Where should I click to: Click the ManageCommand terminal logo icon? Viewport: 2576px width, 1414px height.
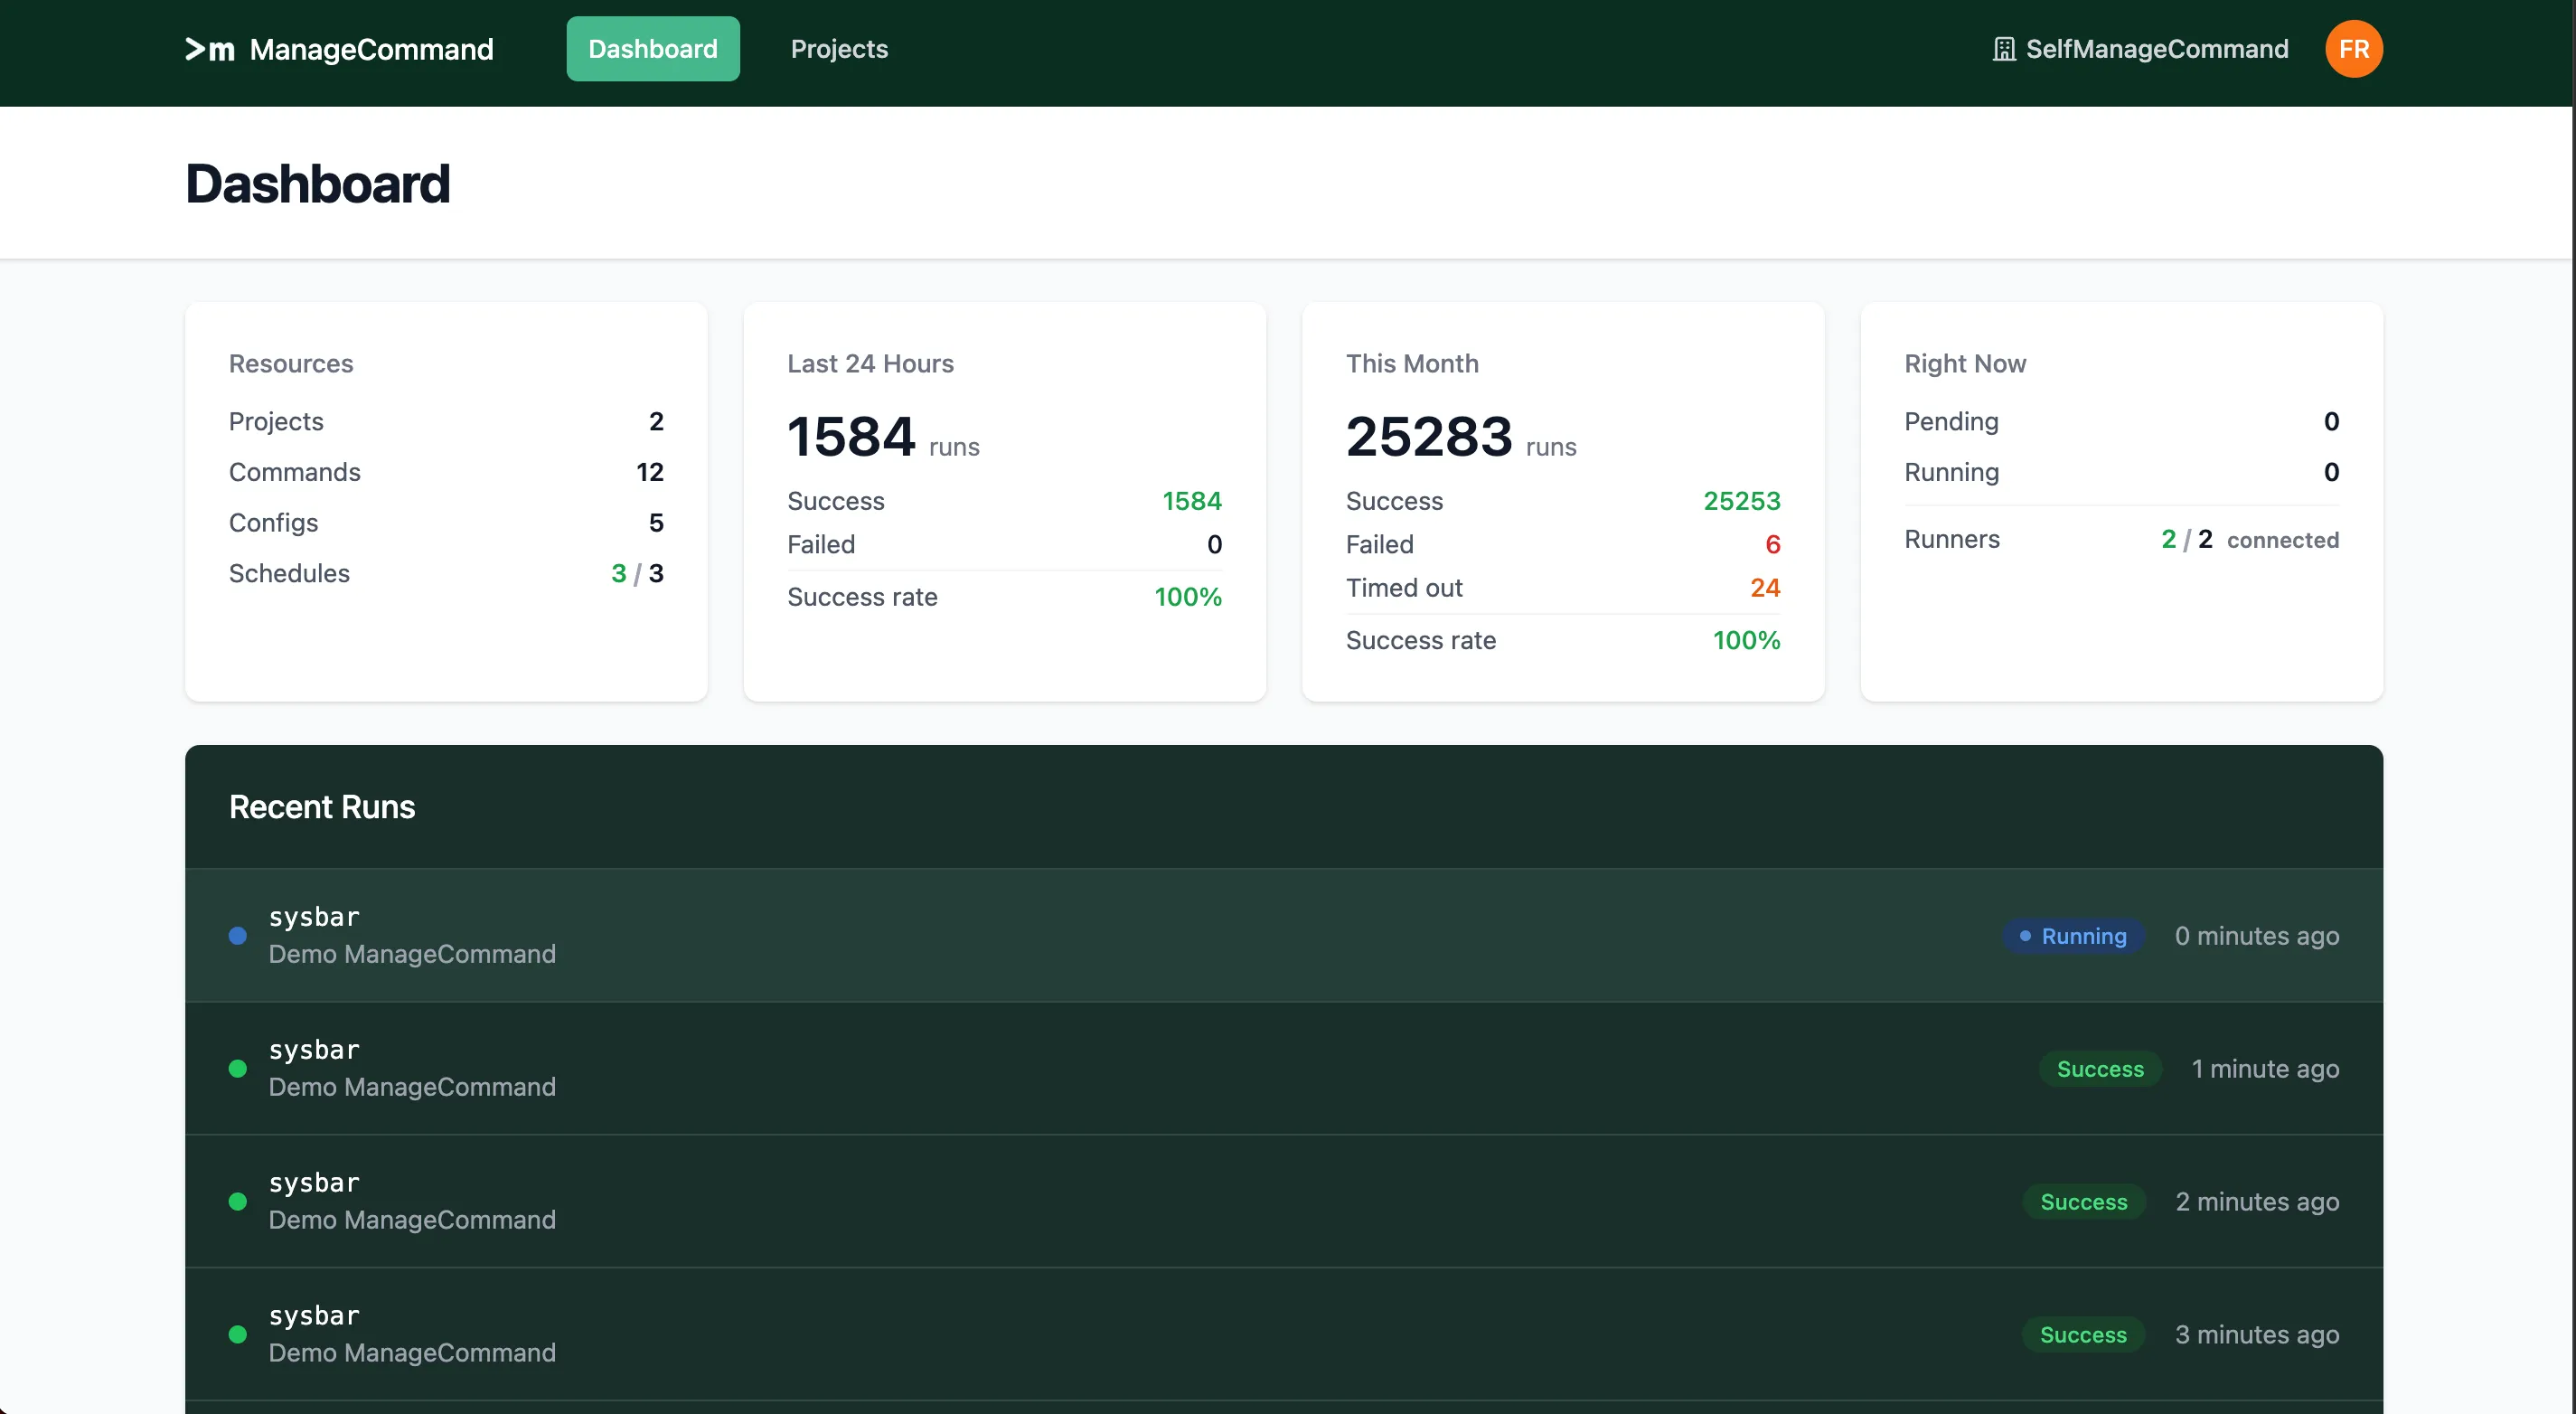coord(210,49)
